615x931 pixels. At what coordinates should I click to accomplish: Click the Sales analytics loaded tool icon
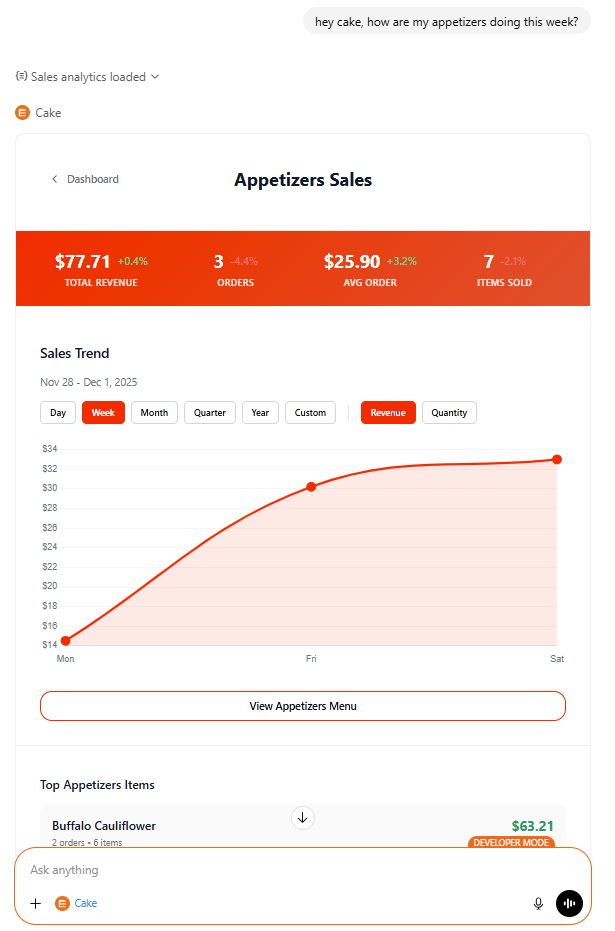click(x=22, y=77)
